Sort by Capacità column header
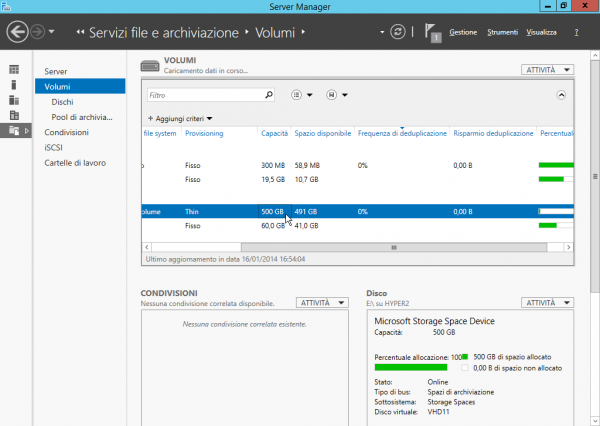The image size is (600, 426). point(274,133)
